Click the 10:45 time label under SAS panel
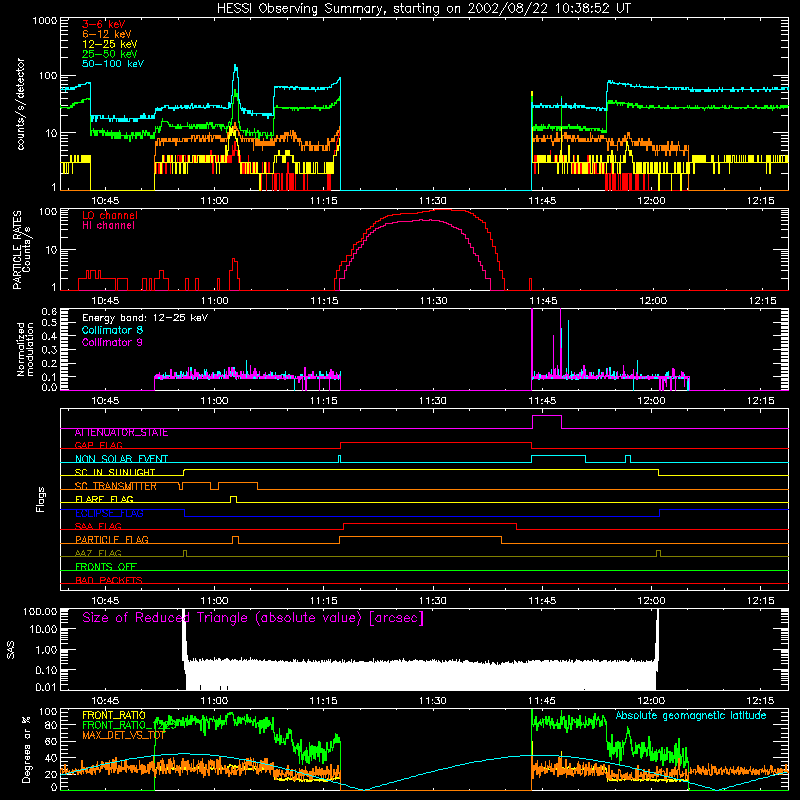 tap(105, 701)
